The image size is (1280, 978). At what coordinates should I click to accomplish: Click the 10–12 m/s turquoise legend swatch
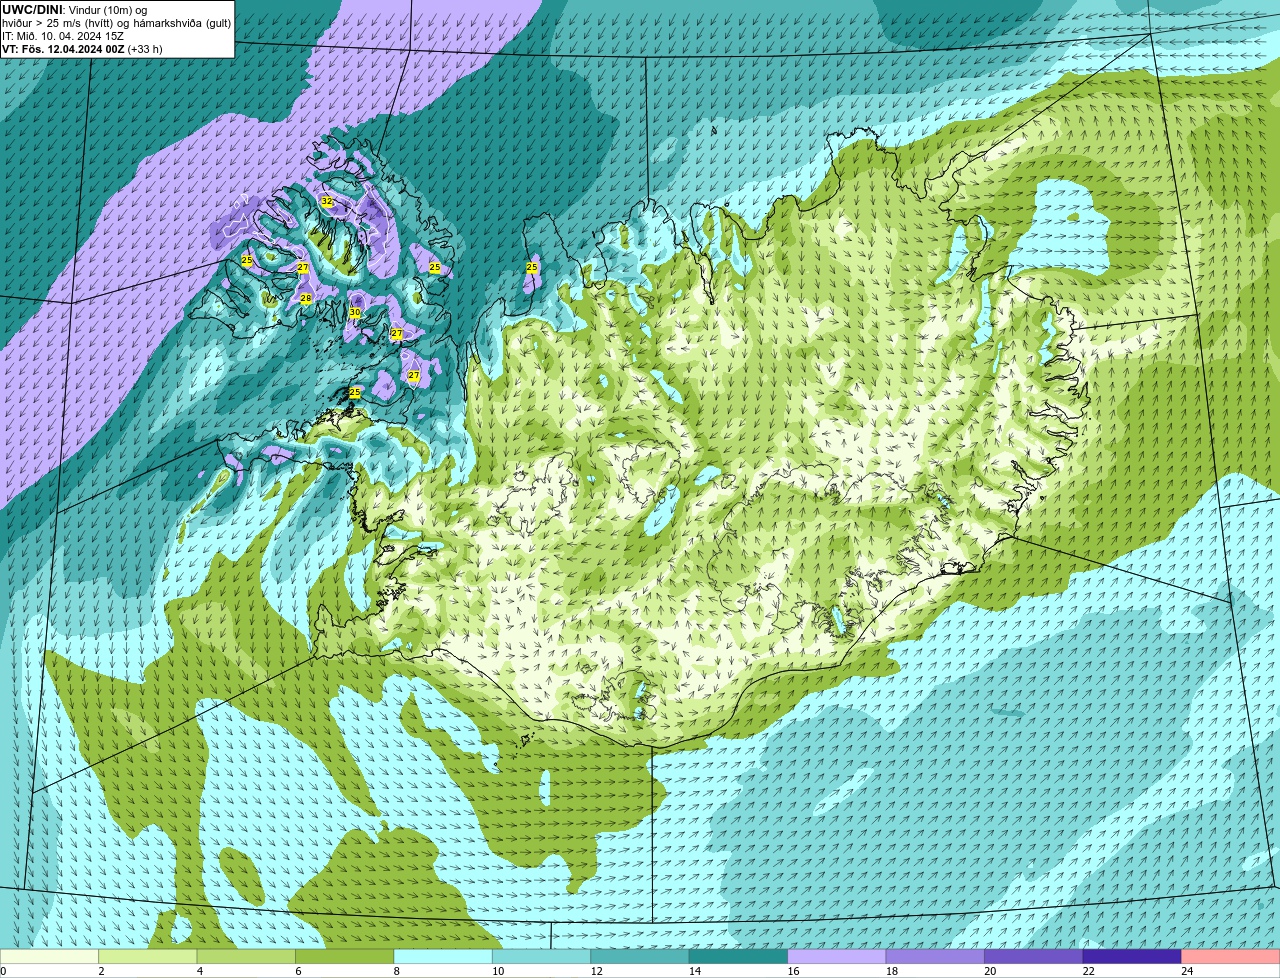click(x=542, y=957)
